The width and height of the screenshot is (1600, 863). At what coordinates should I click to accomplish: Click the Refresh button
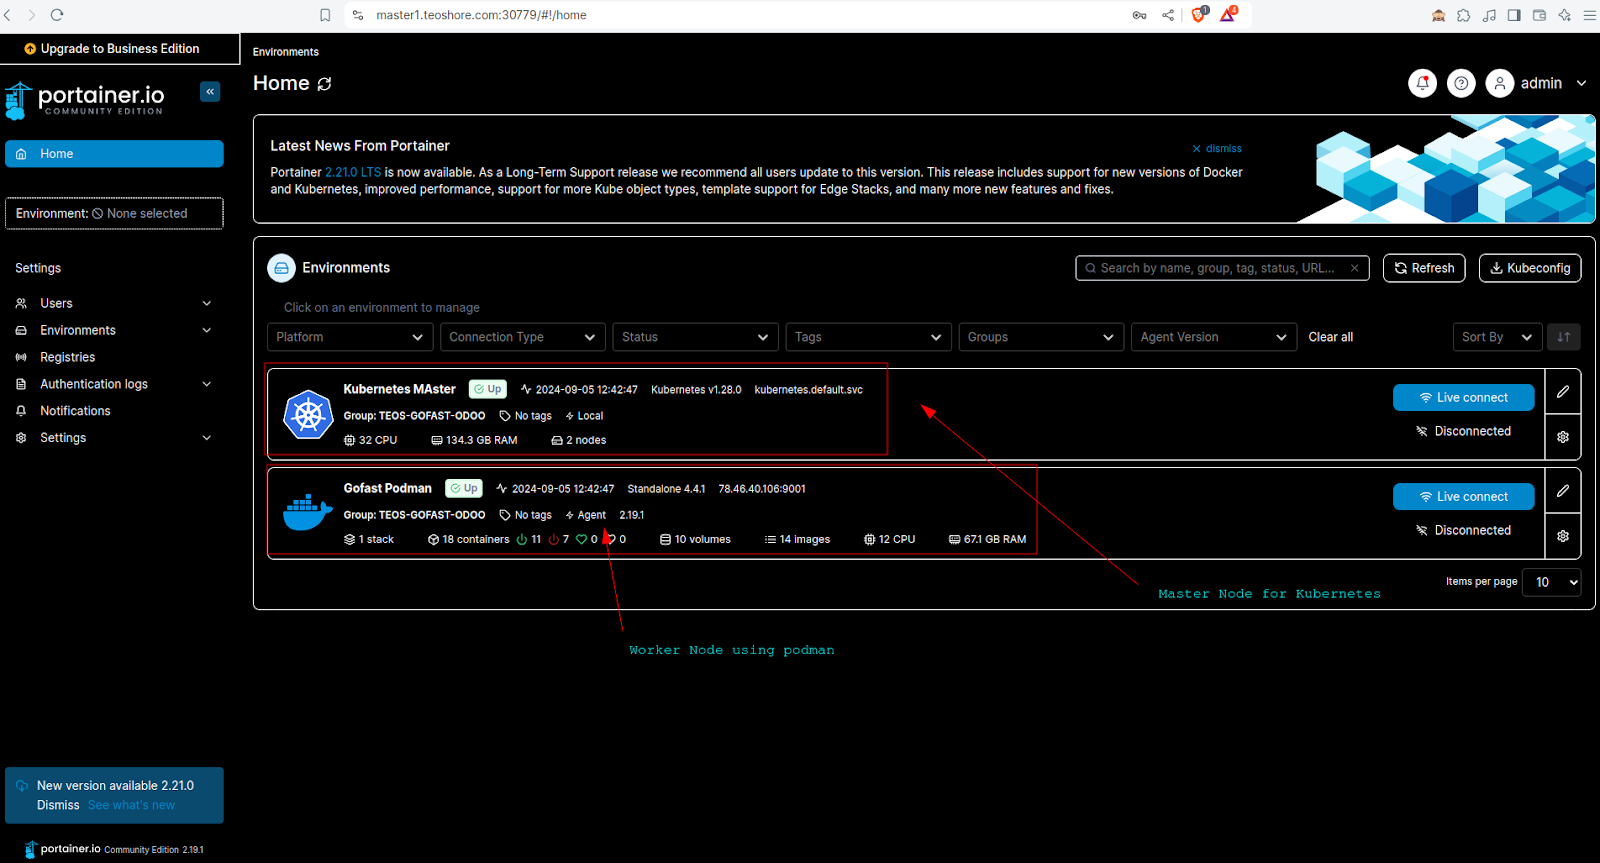[1425, 268]
